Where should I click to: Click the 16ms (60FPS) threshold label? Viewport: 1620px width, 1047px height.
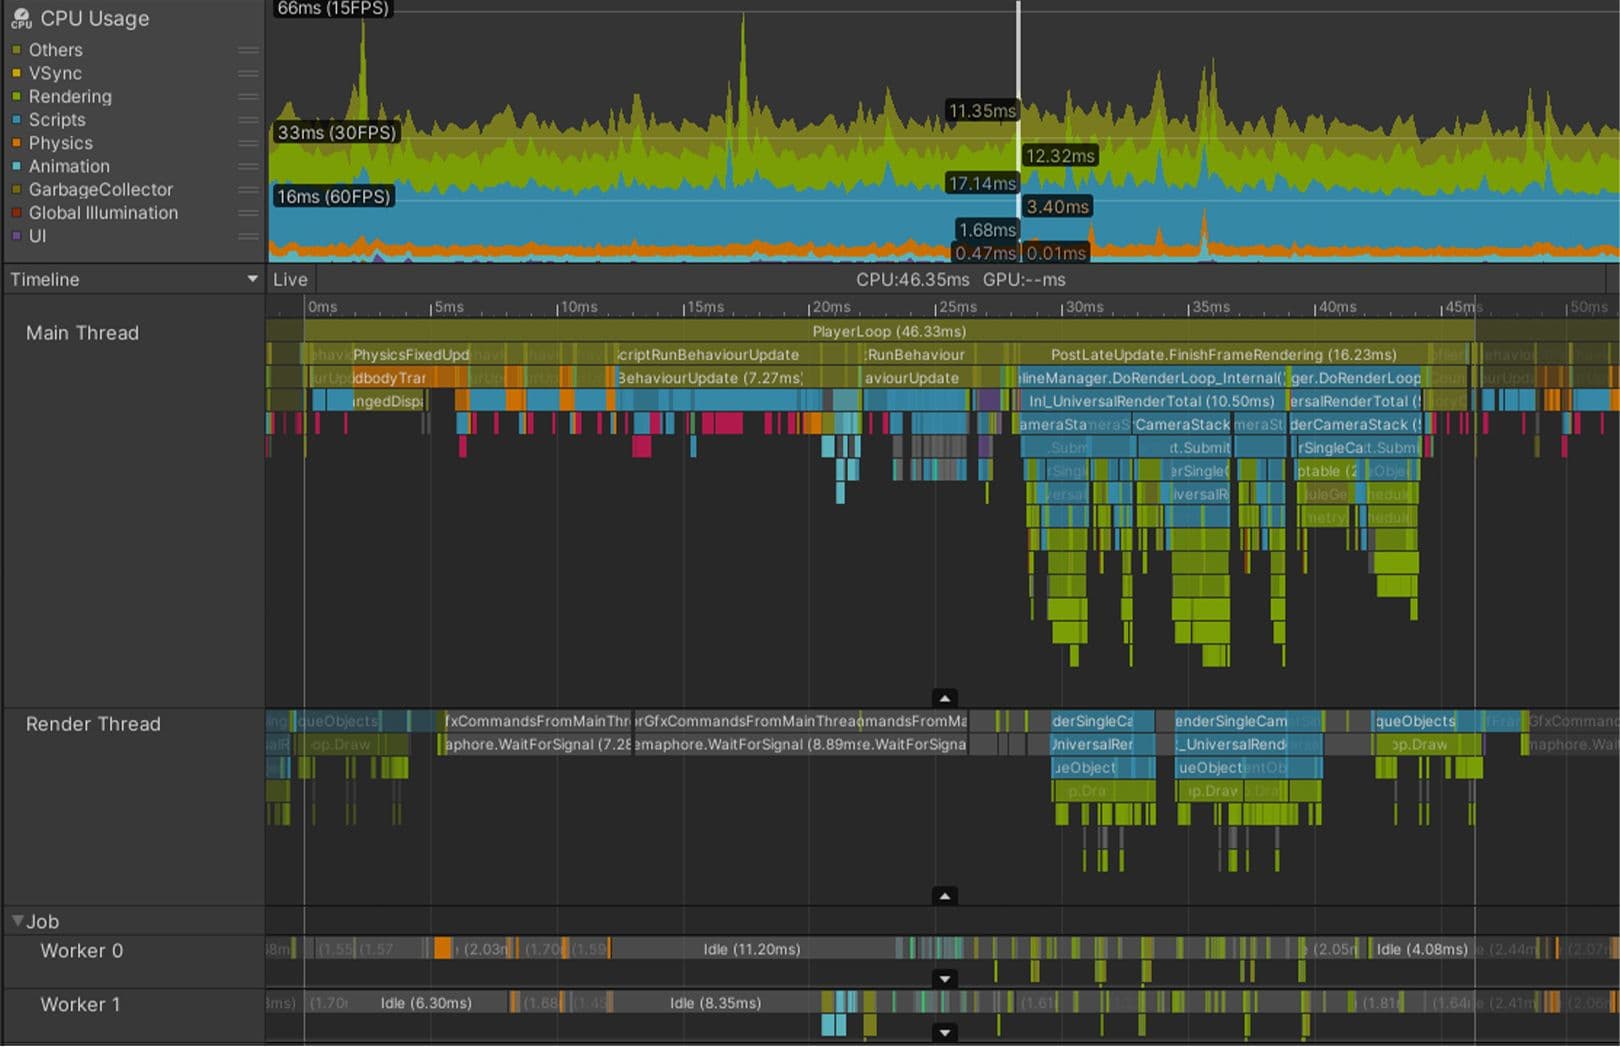point(333,196)
